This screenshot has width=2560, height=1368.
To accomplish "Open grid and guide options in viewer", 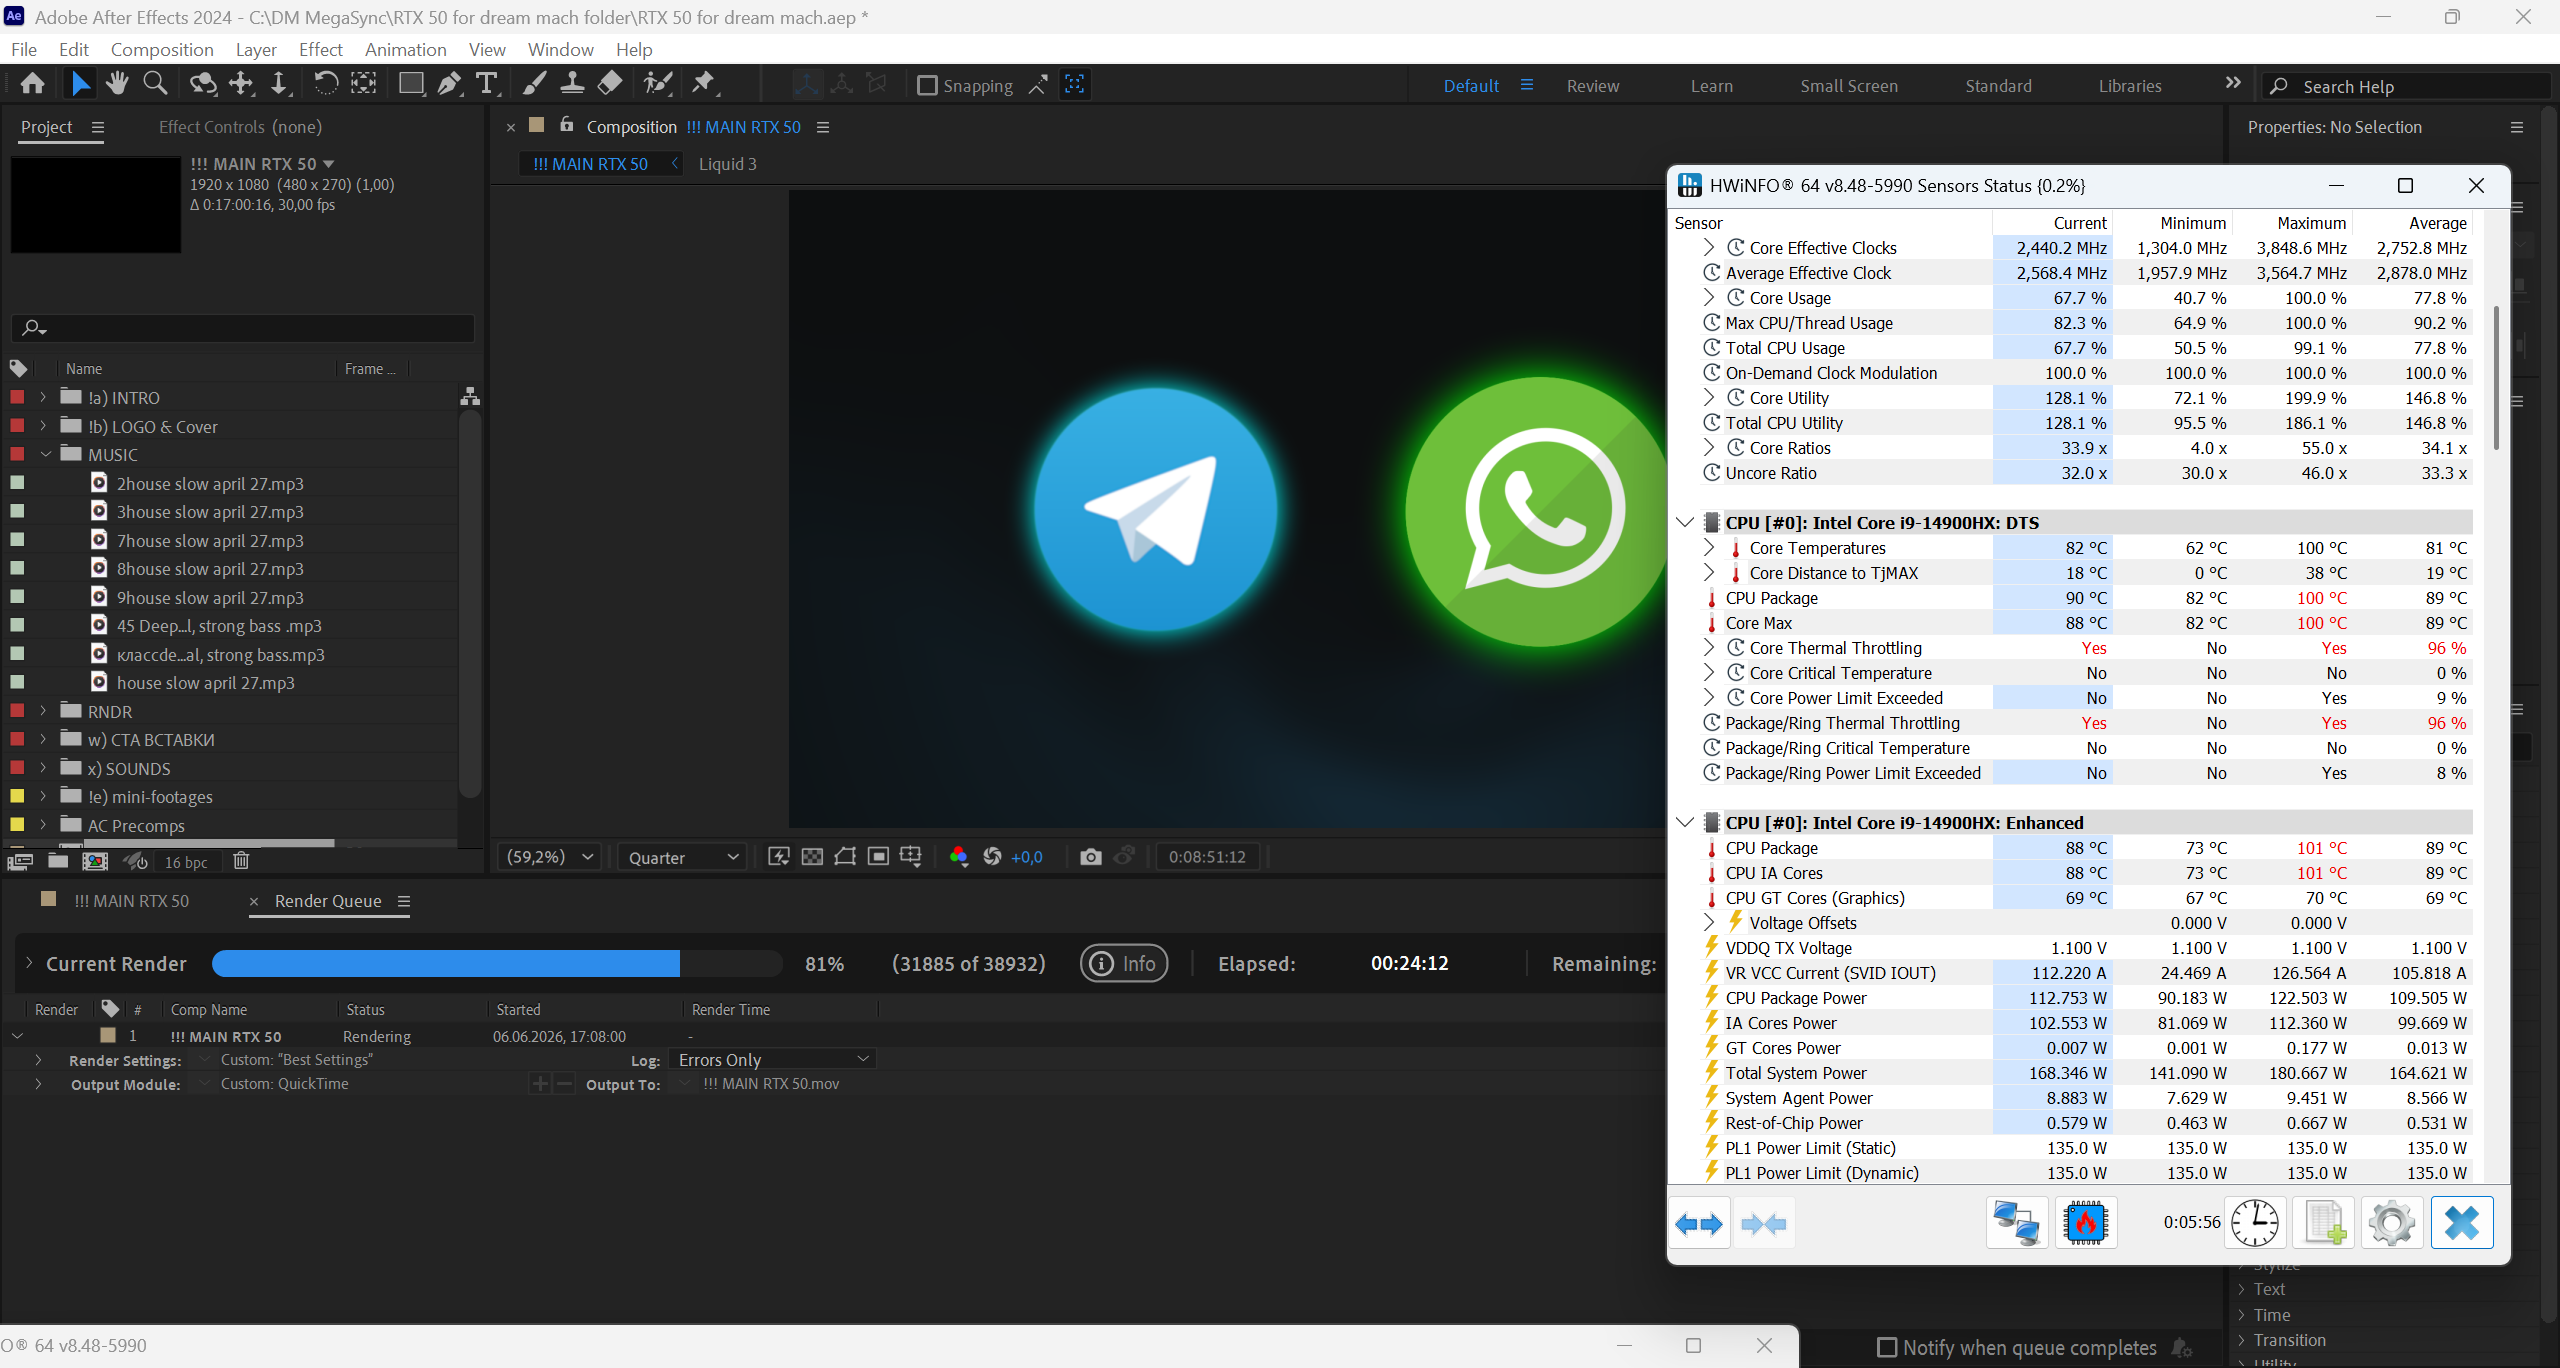I will pos(910,857).
